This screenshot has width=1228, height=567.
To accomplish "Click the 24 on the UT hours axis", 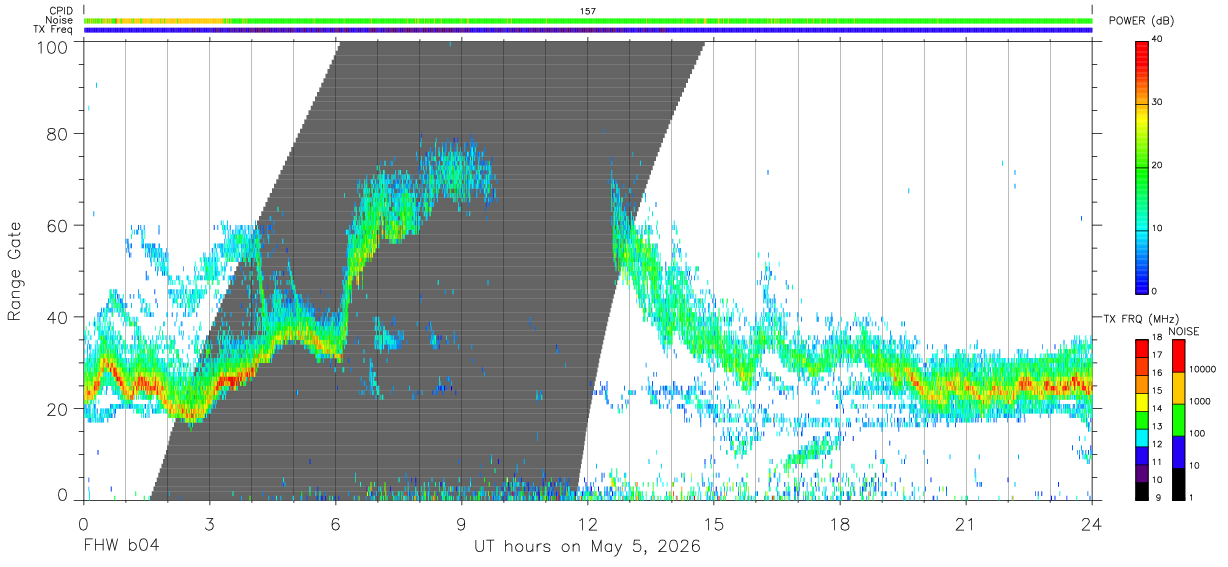I will coord(1092,523).
